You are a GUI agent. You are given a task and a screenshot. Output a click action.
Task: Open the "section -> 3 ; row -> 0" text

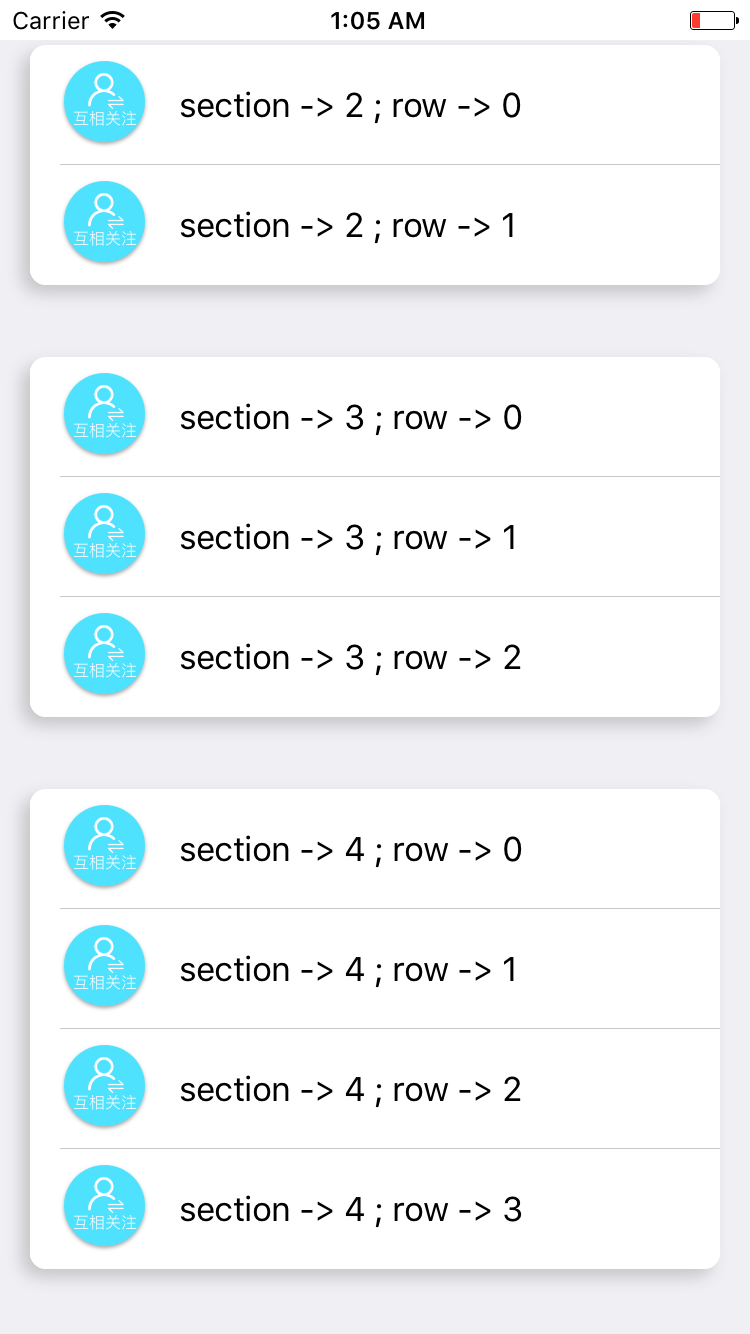click(350, 418)
